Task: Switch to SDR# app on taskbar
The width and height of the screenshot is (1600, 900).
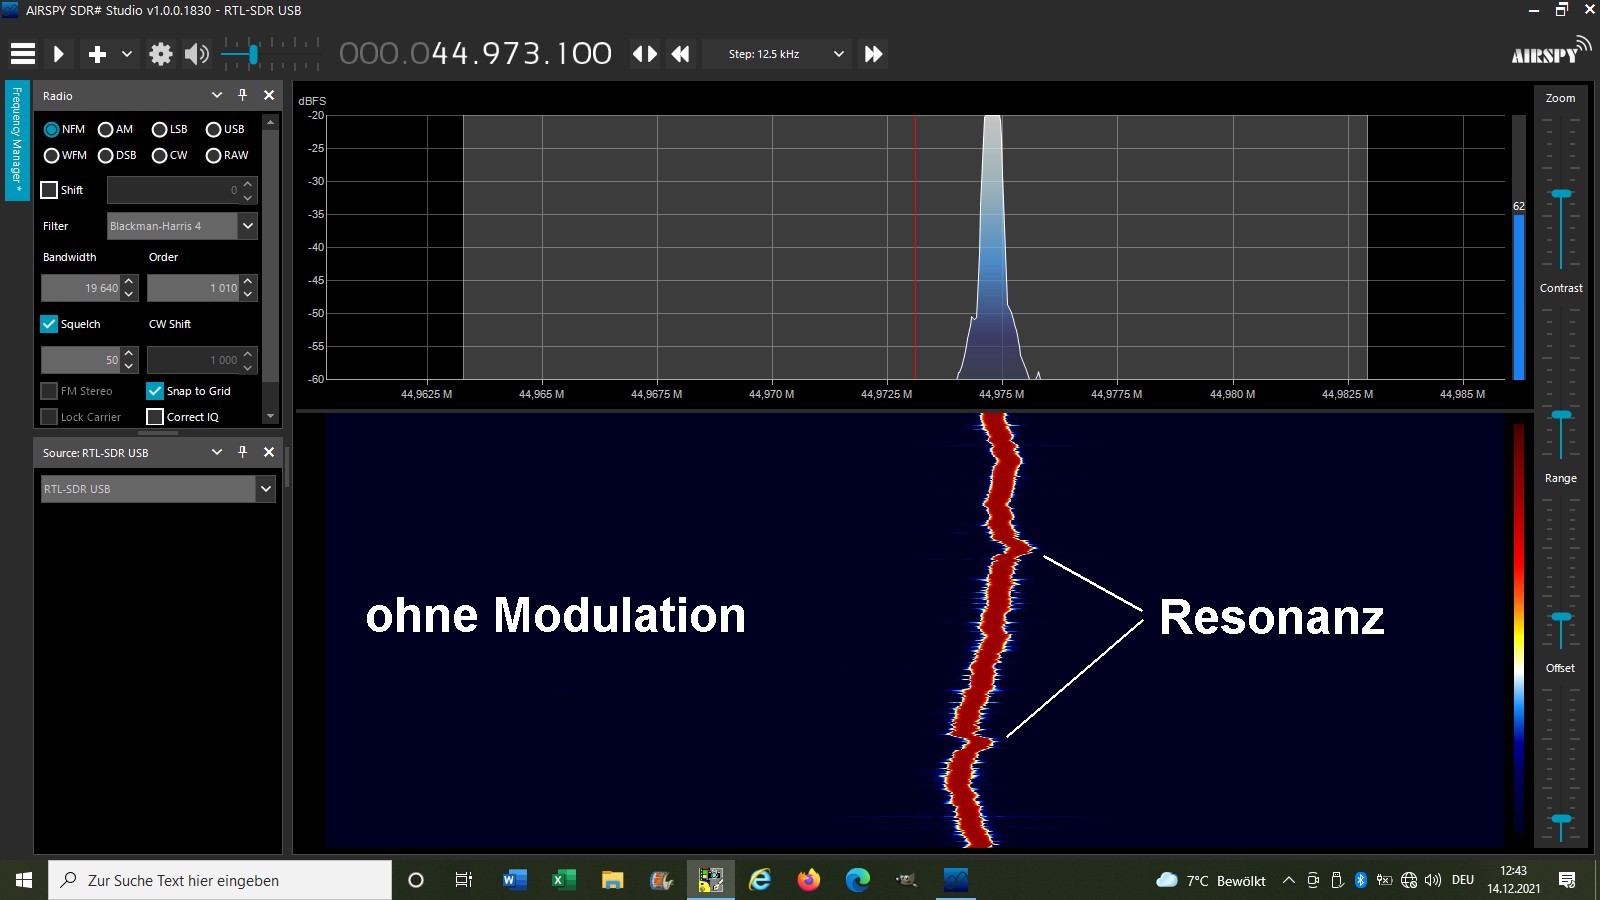Action: (x=956, y=880)
